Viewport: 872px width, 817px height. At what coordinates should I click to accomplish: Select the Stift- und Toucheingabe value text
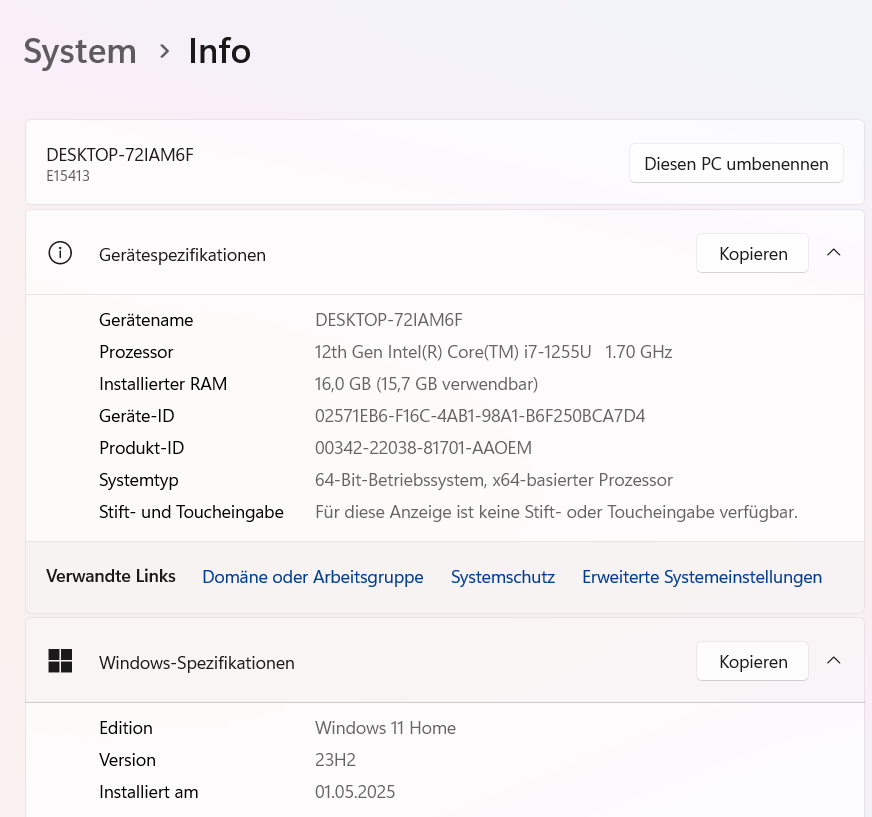(x=556, y=512)
